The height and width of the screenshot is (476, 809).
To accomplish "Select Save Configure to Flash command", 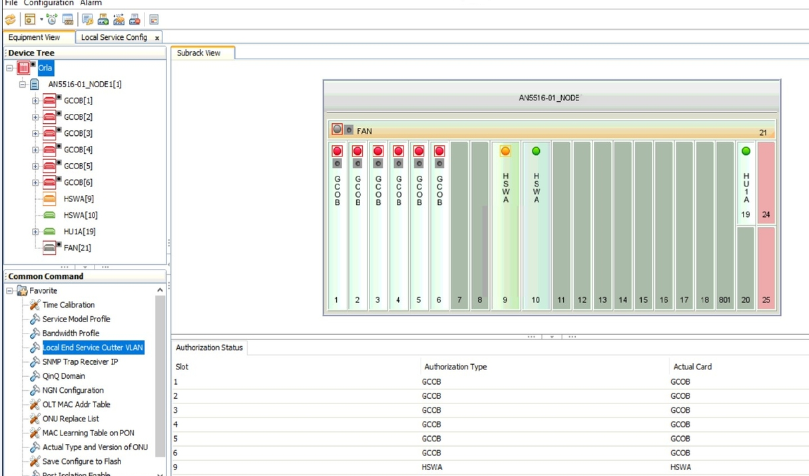I will click(x=84, y=461).
